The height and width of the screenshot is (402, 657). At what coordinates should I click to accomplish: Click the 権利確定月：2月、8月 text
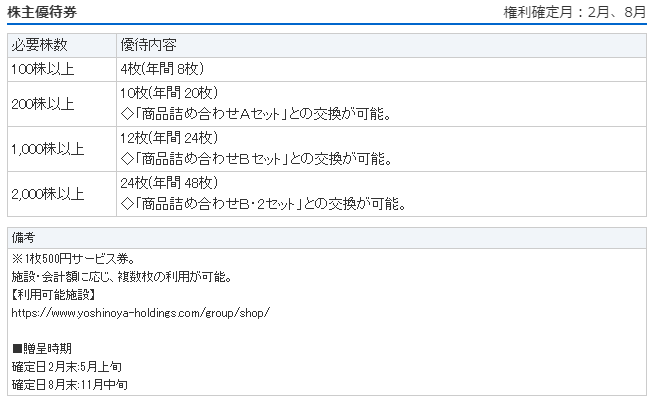pos(576,12)
